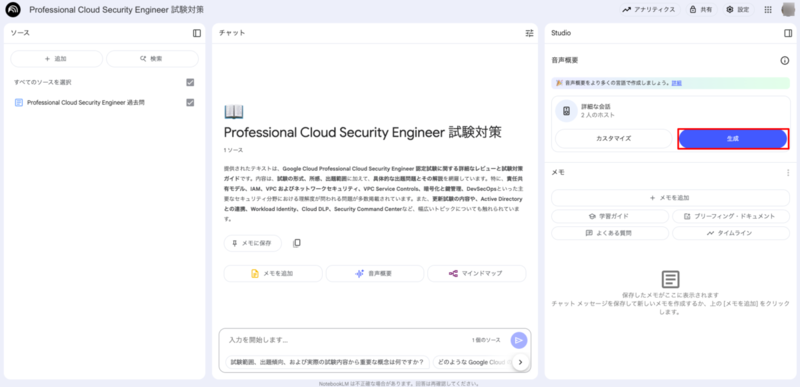The height and width of the screenshot is (387, 800).
Task: Open chat configuration sliders icon
Action: pos(529,33)
